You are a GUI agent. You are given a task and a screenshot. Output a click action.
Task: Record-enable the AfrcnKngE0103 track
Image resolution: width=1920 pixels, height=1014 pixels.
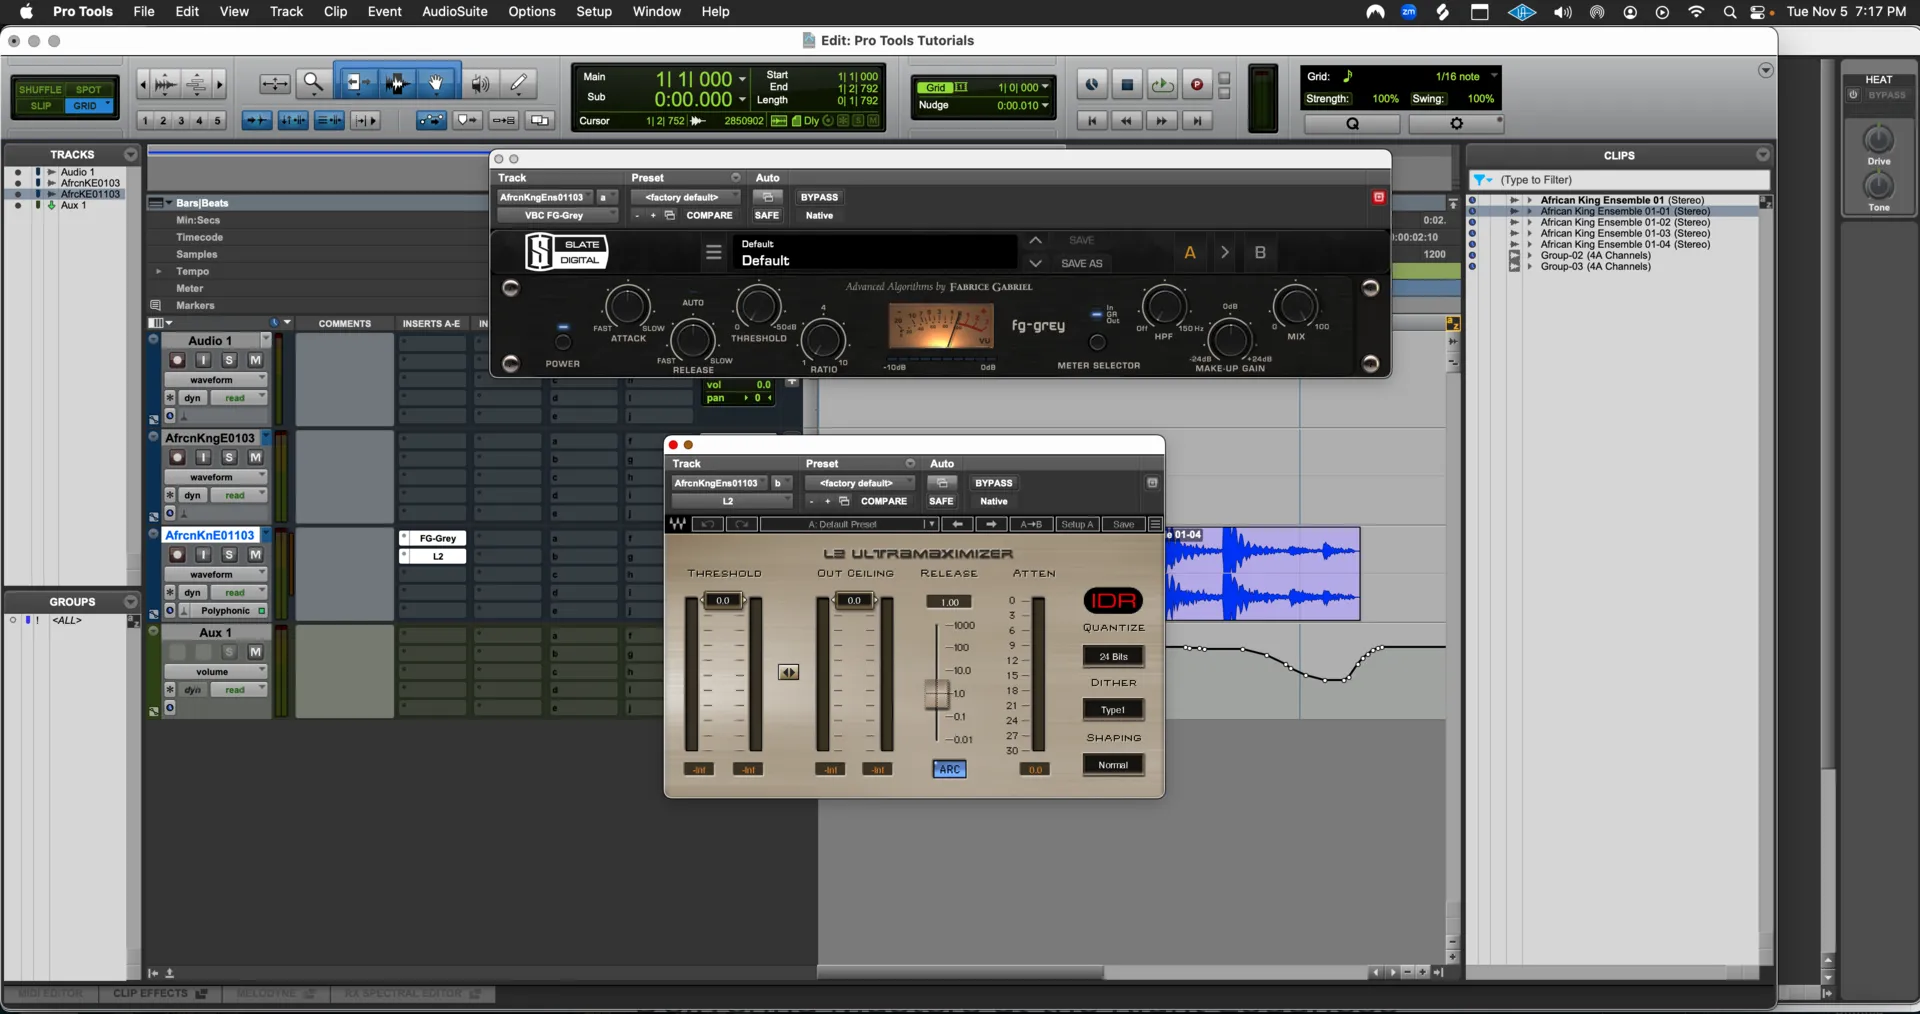click(x=177, y=457)
